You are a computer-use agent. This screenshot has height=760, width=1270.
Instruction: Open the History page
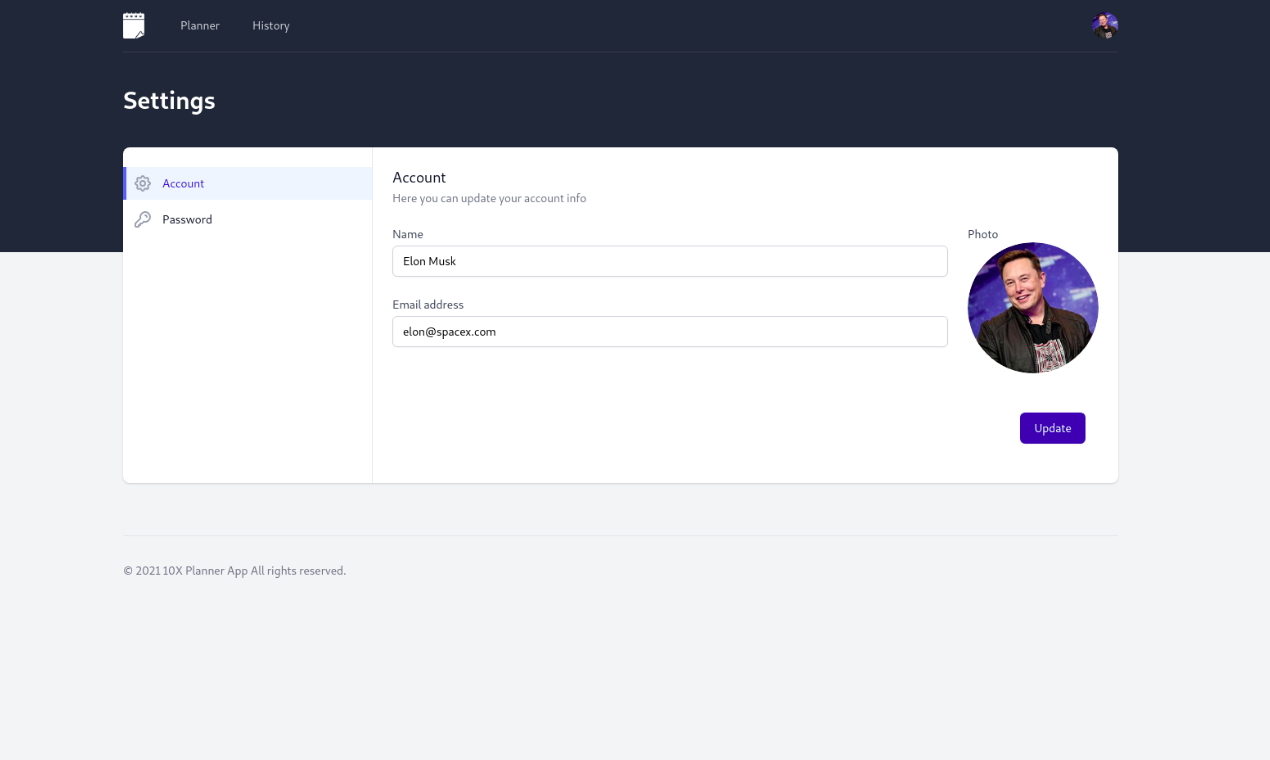tap(270, 25)
